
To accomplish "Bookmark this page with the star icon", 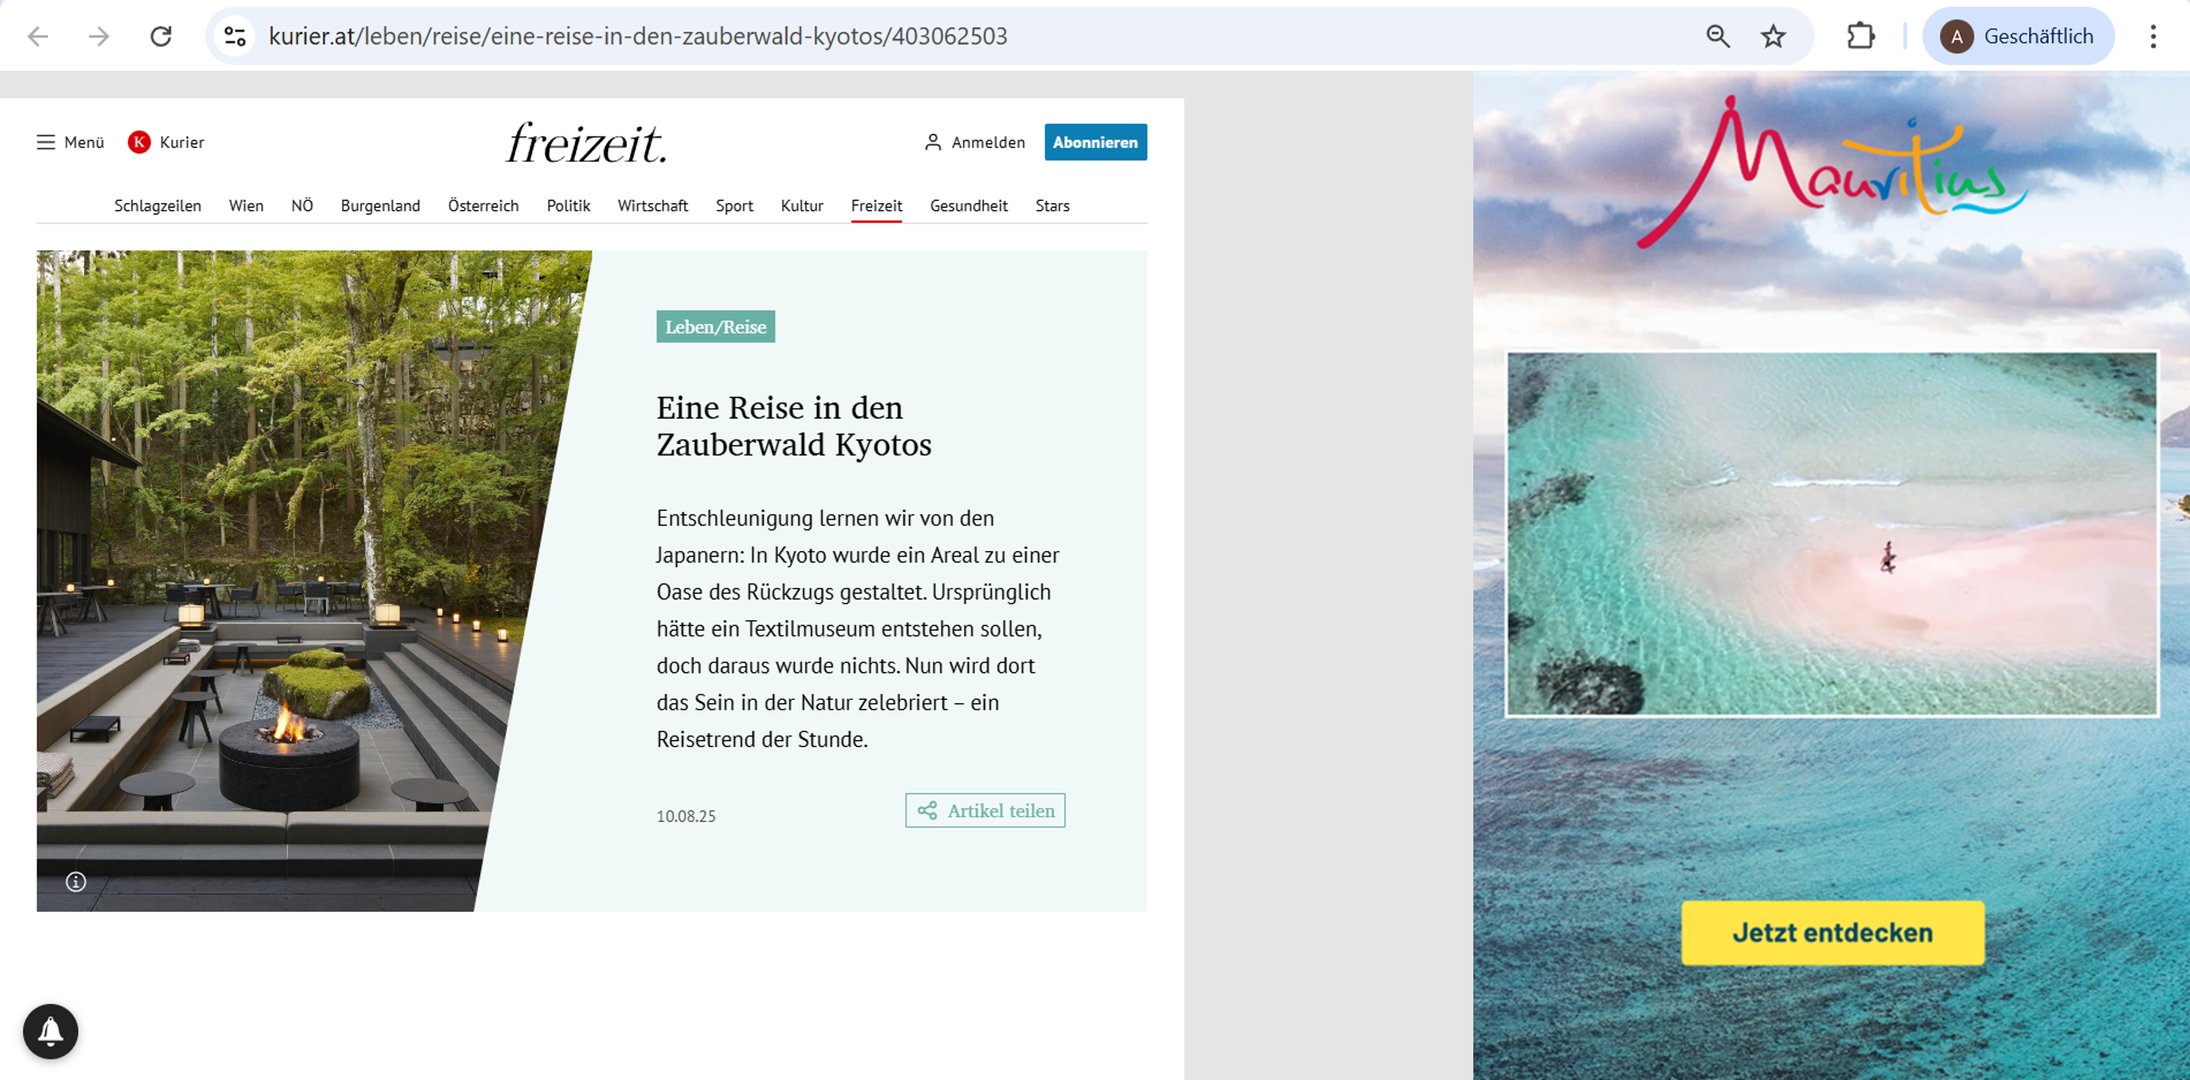I will [x=1773, y=36].
